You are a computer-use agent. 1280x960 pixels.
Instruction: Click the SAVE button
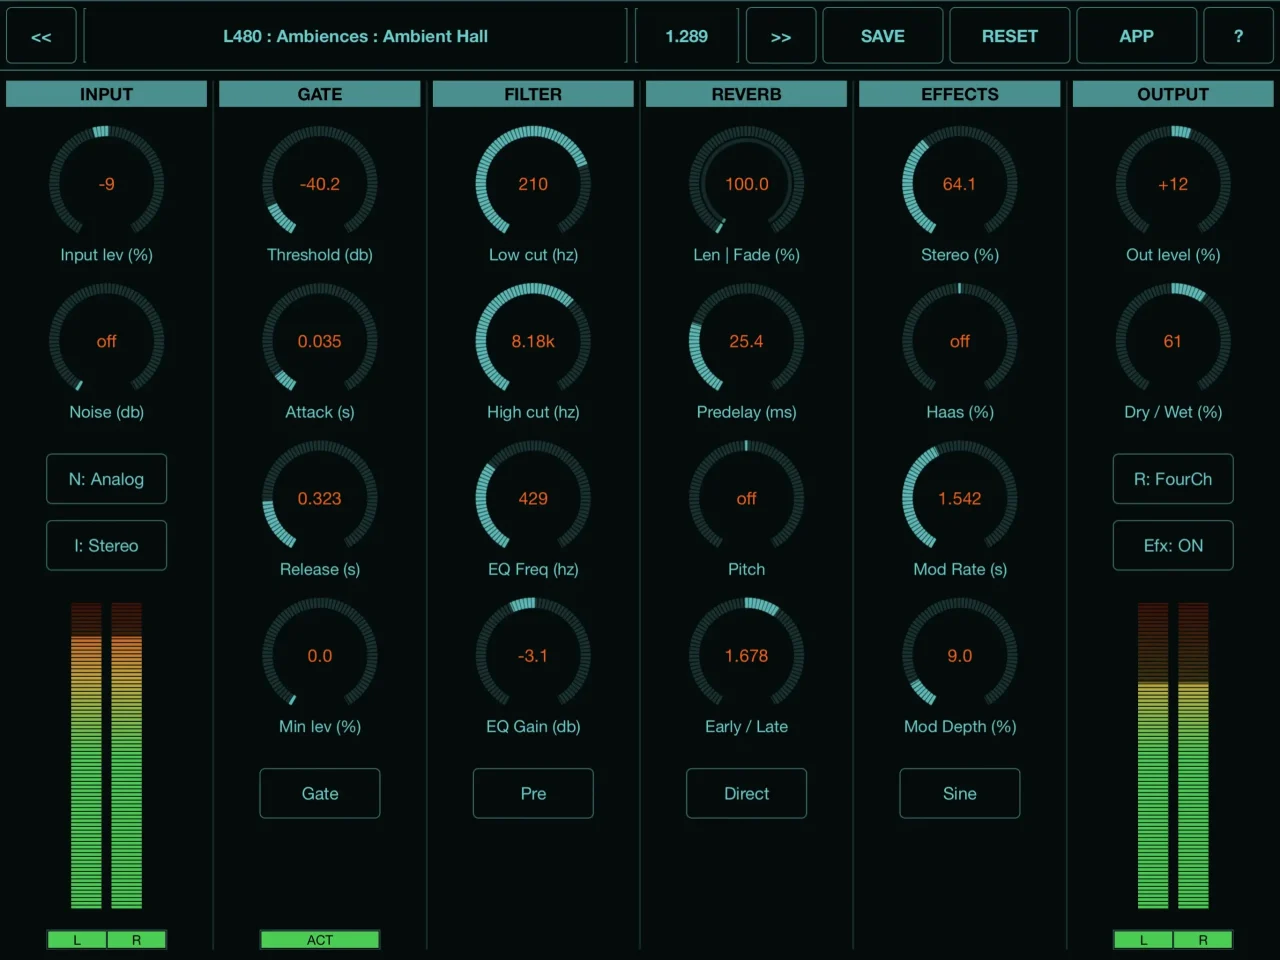click(883, 36)
